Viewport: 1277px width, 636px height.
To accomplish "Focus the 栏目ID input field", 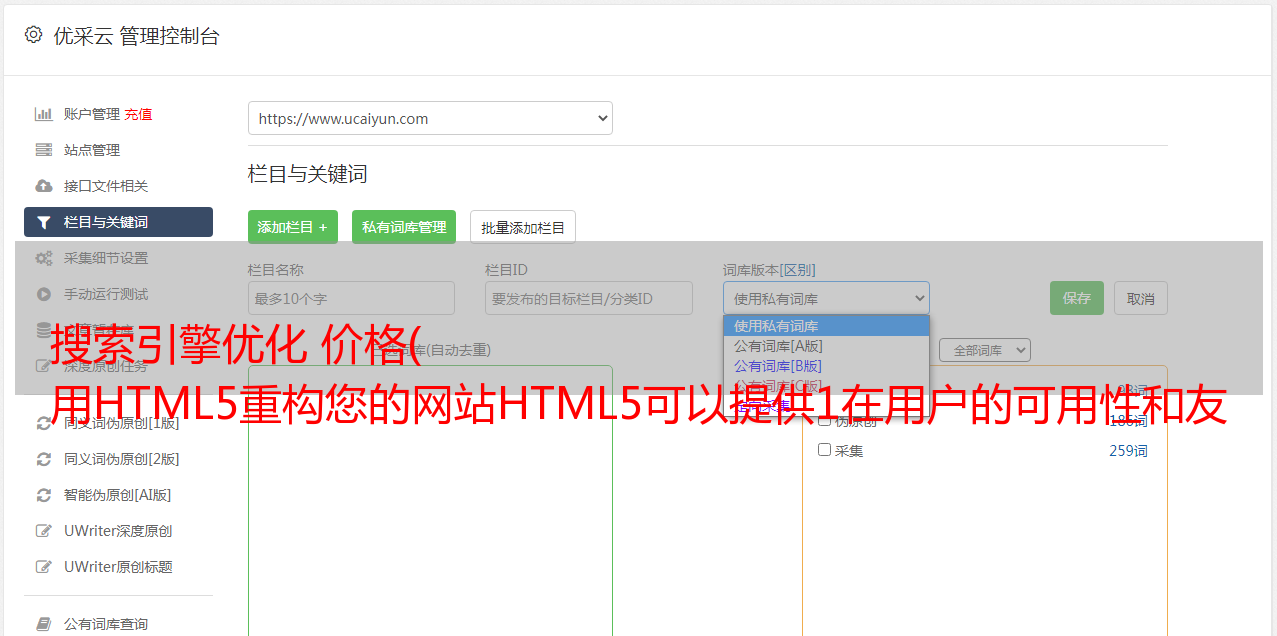I will coord(589,298).
